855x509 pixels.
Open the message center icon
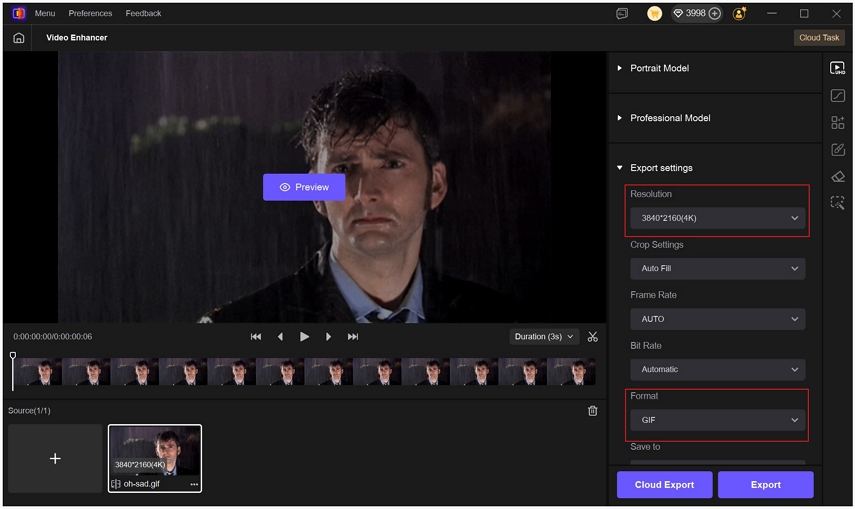[622, 14]
